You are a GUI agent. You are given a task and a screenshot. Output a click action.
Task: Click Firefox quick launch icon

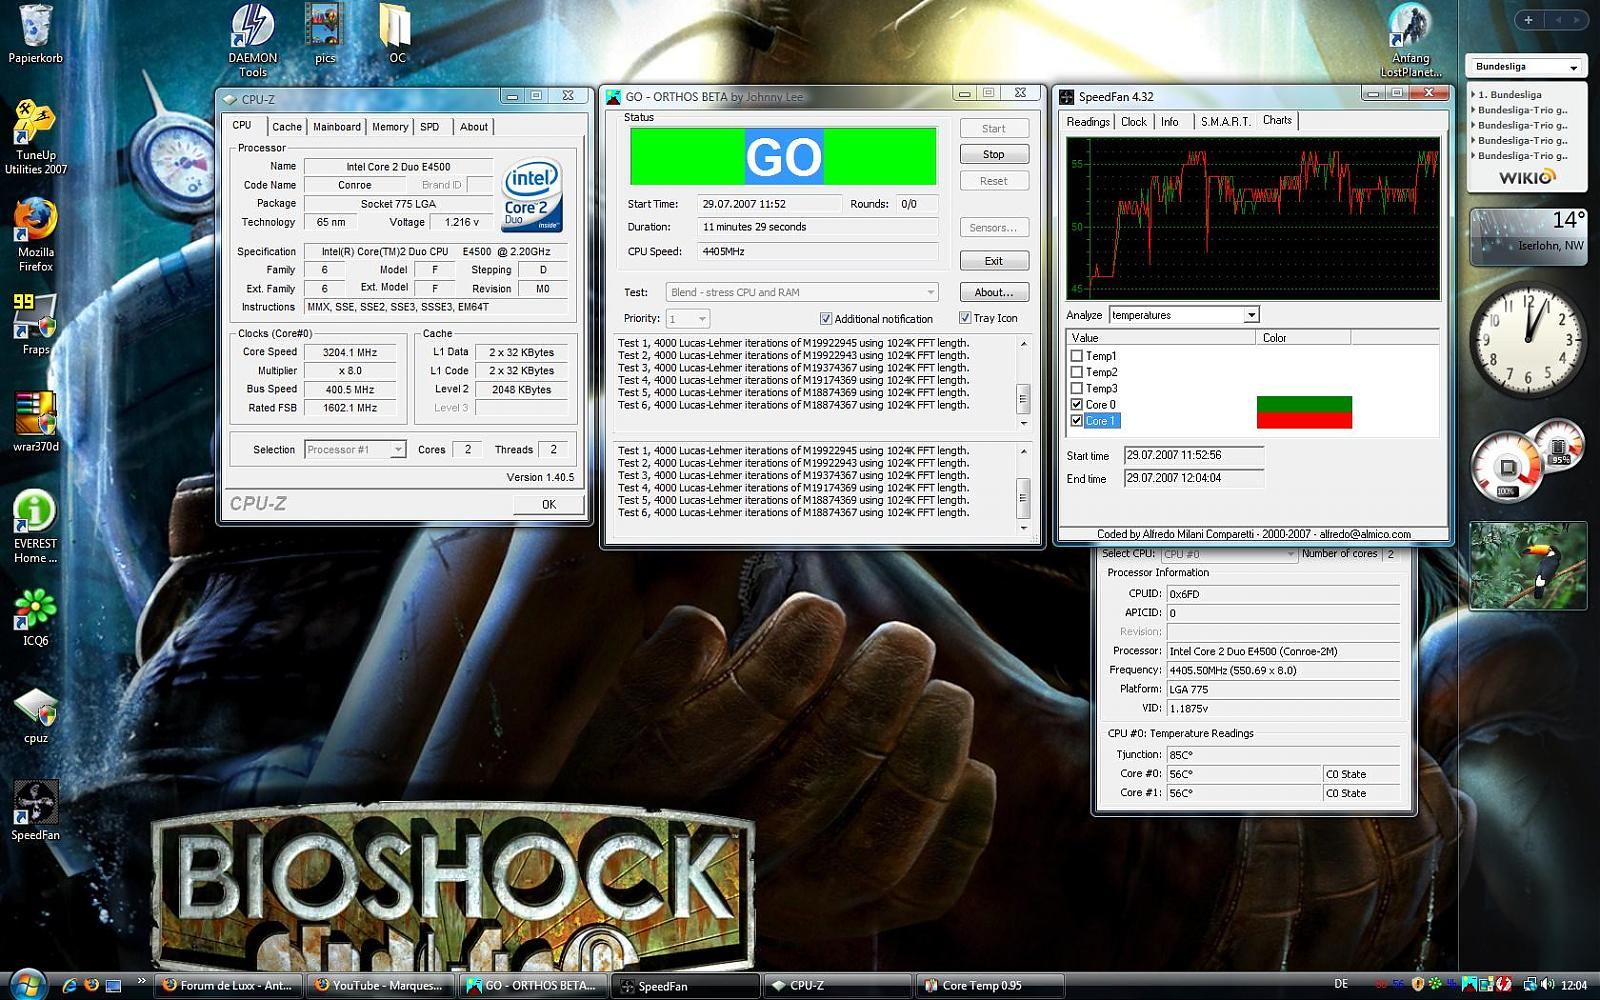tap(91, 985)
